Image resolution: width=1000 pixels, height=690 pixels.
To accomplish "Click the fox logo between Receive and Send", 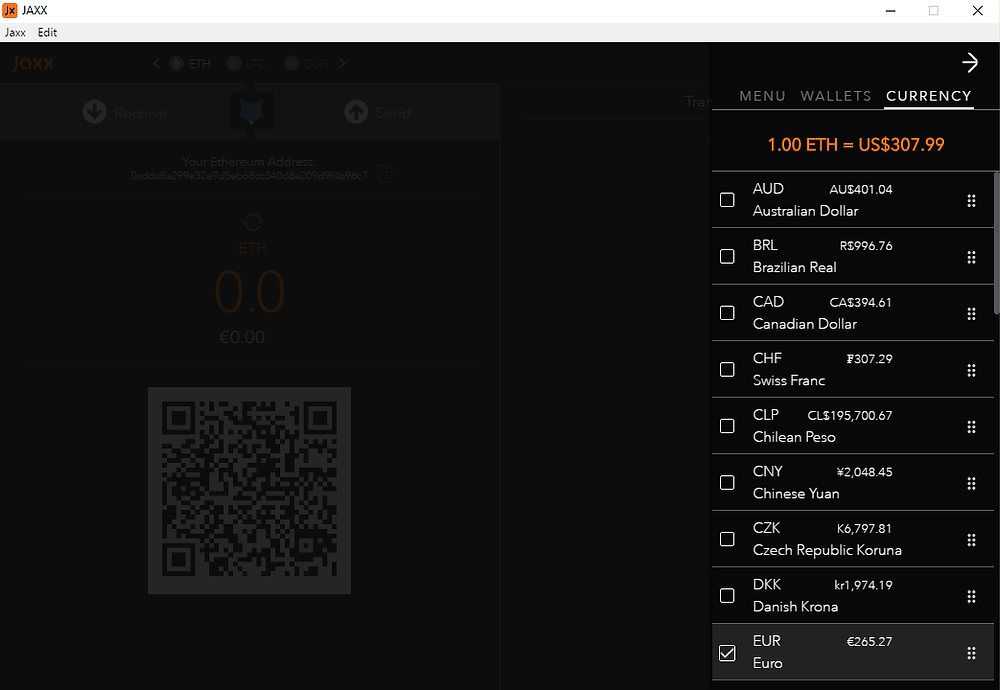I will (x=251, y=112).
